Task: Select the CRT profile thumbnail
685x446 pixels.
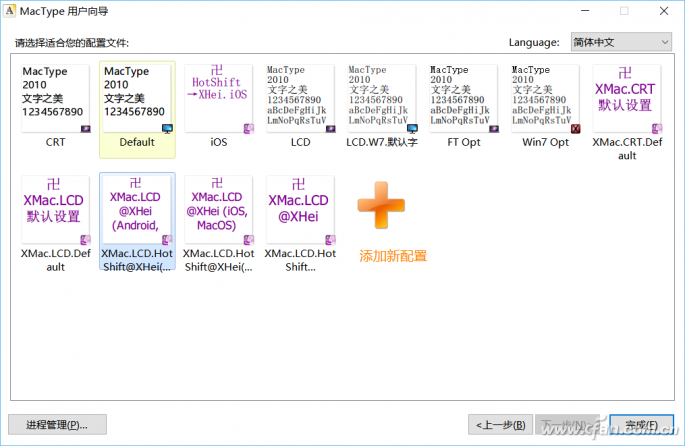Action: (55, 99)
